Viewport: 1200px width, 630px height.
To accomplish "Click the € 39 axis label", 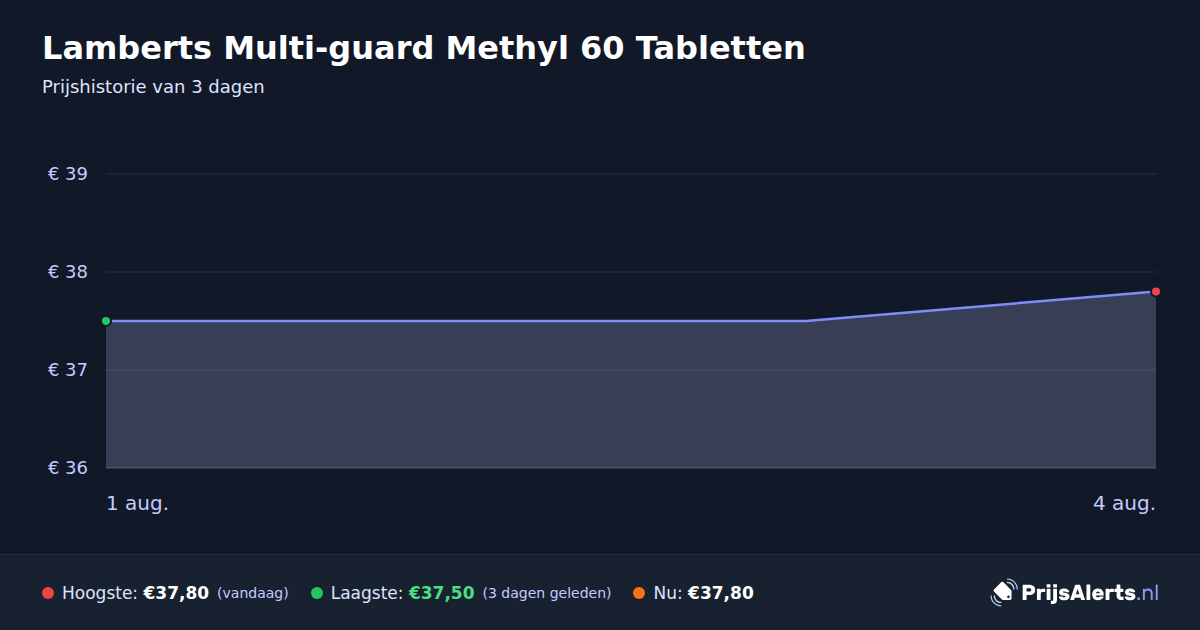I will pos(68,174).
